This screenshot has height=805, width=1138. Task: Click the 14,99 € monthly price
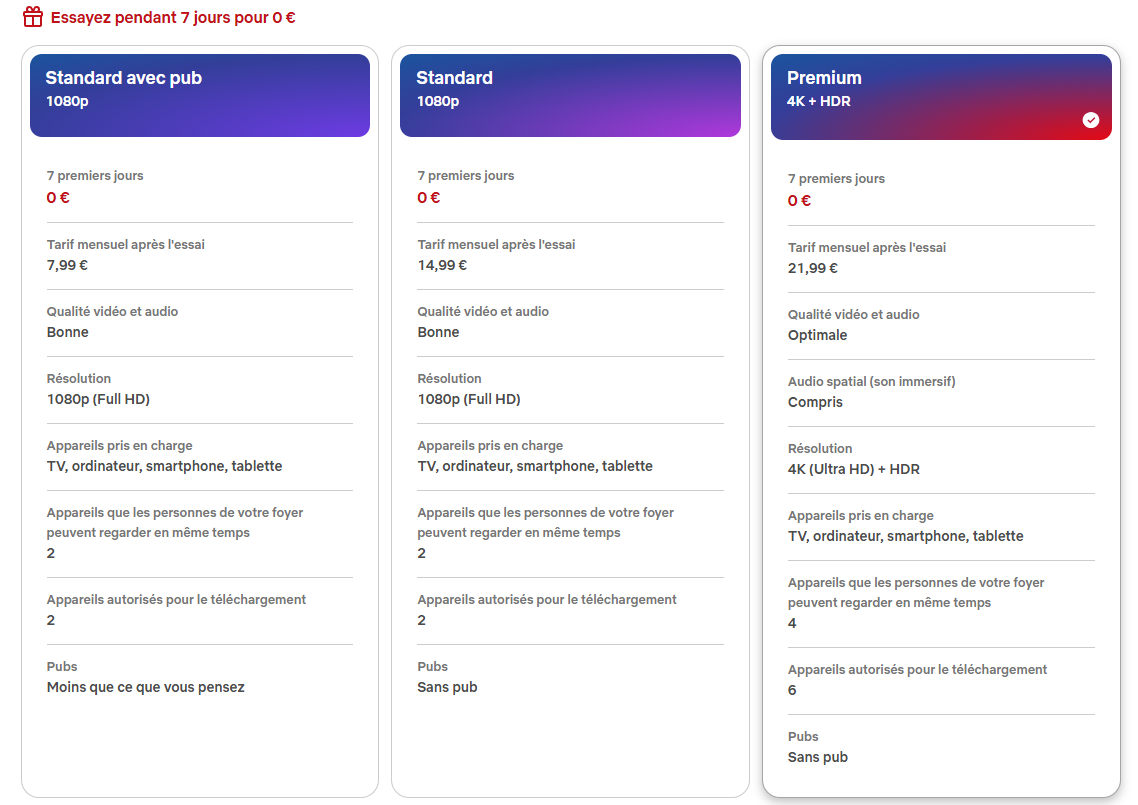coord(442,265)
